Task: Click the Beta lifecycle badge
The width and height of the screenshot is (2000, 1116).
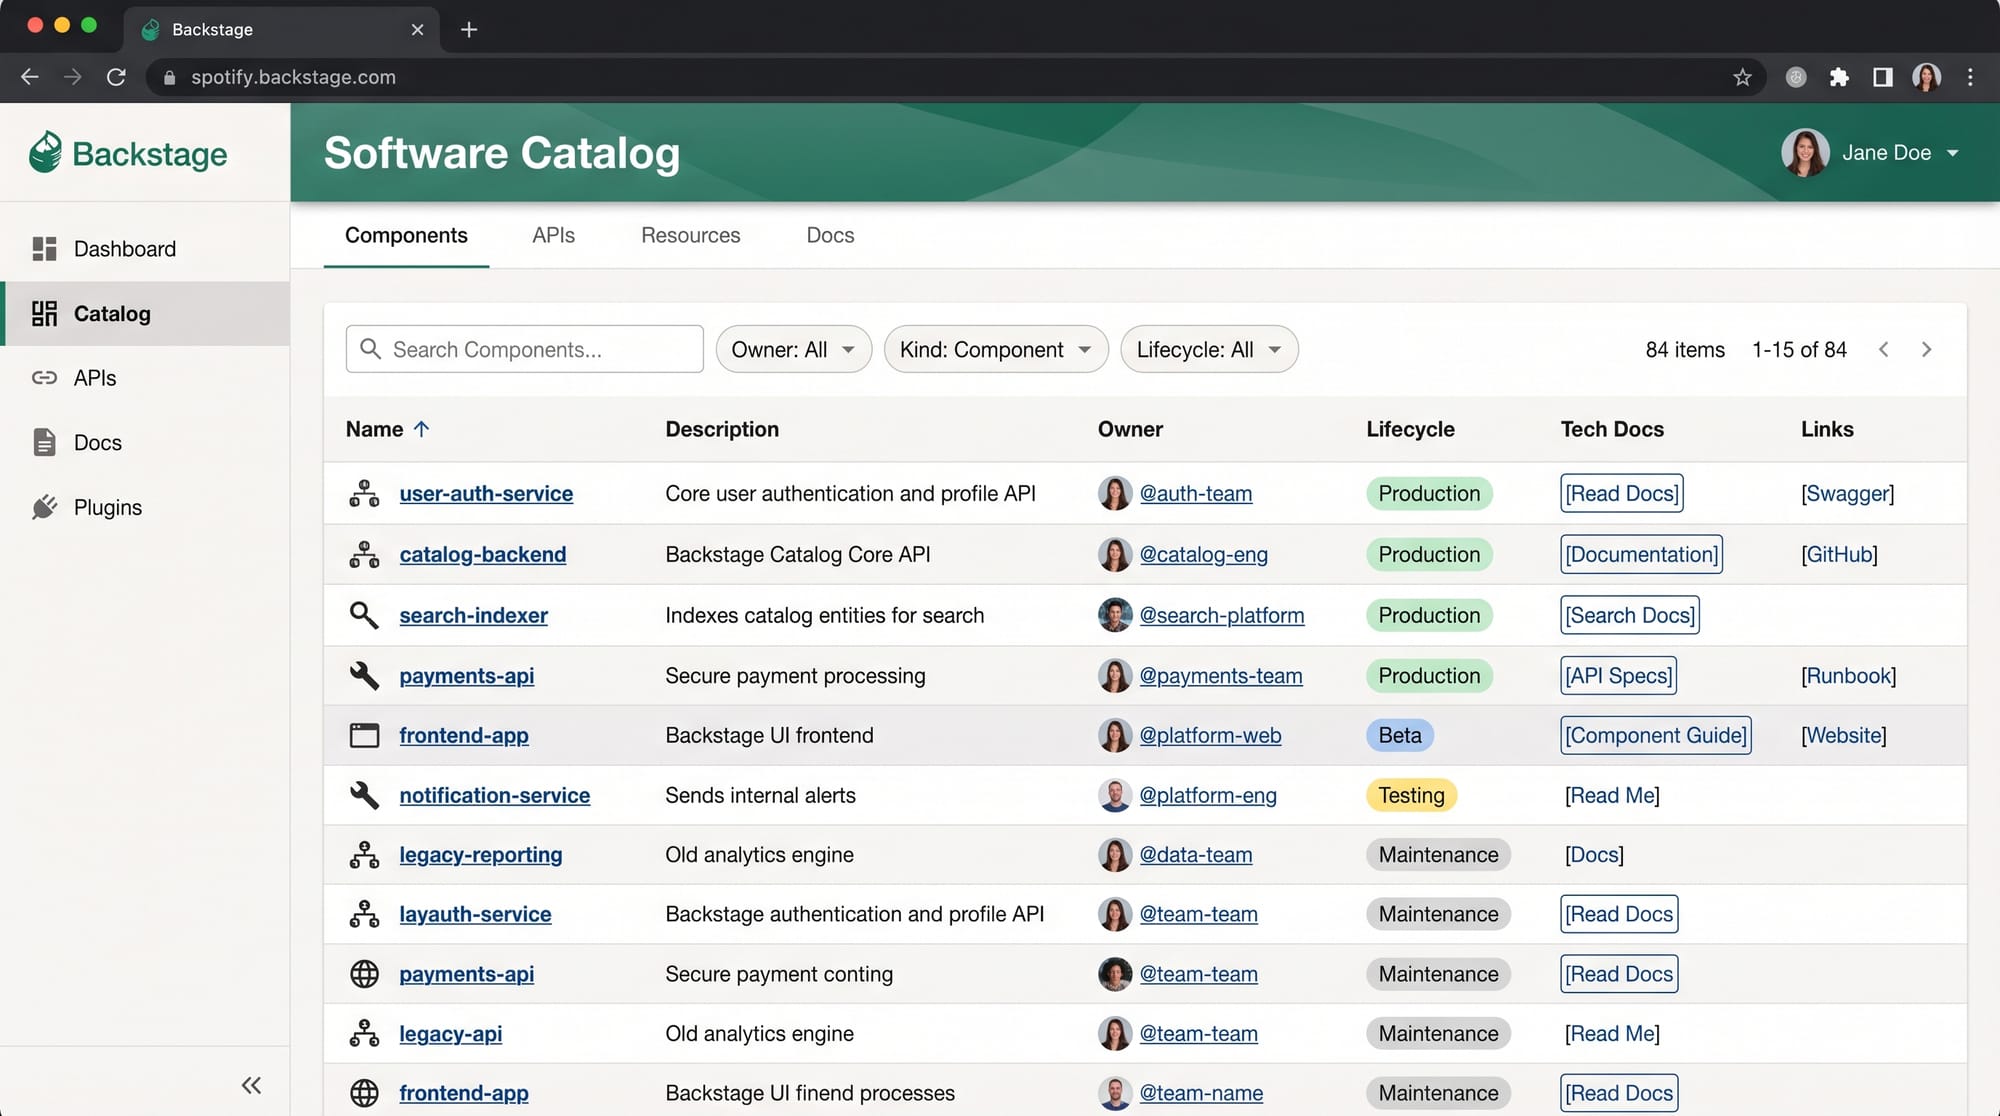Action: pos(1399,735)
